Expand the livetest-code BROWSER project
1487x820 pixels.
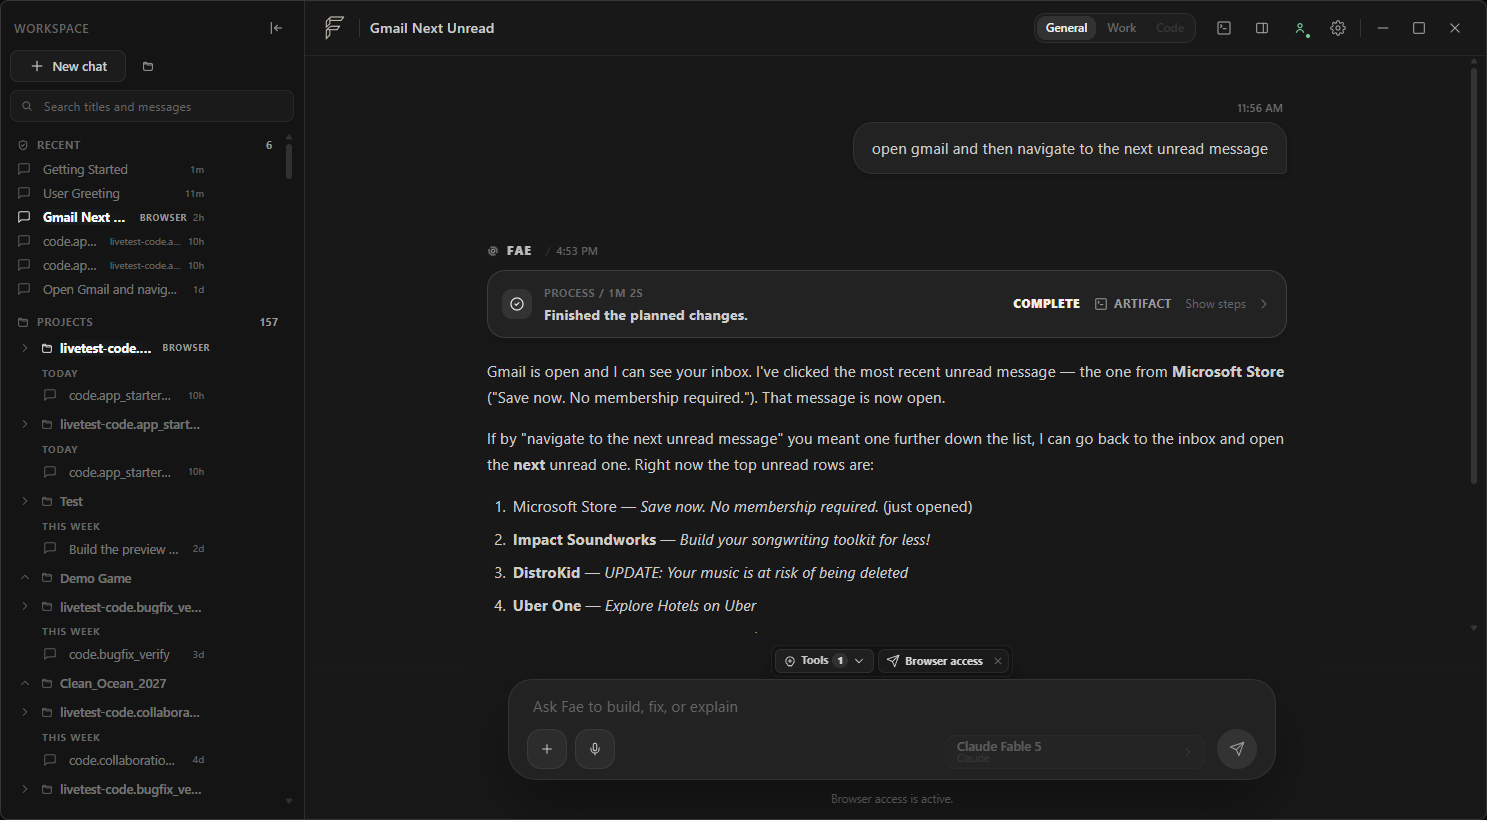coord(25,348)
